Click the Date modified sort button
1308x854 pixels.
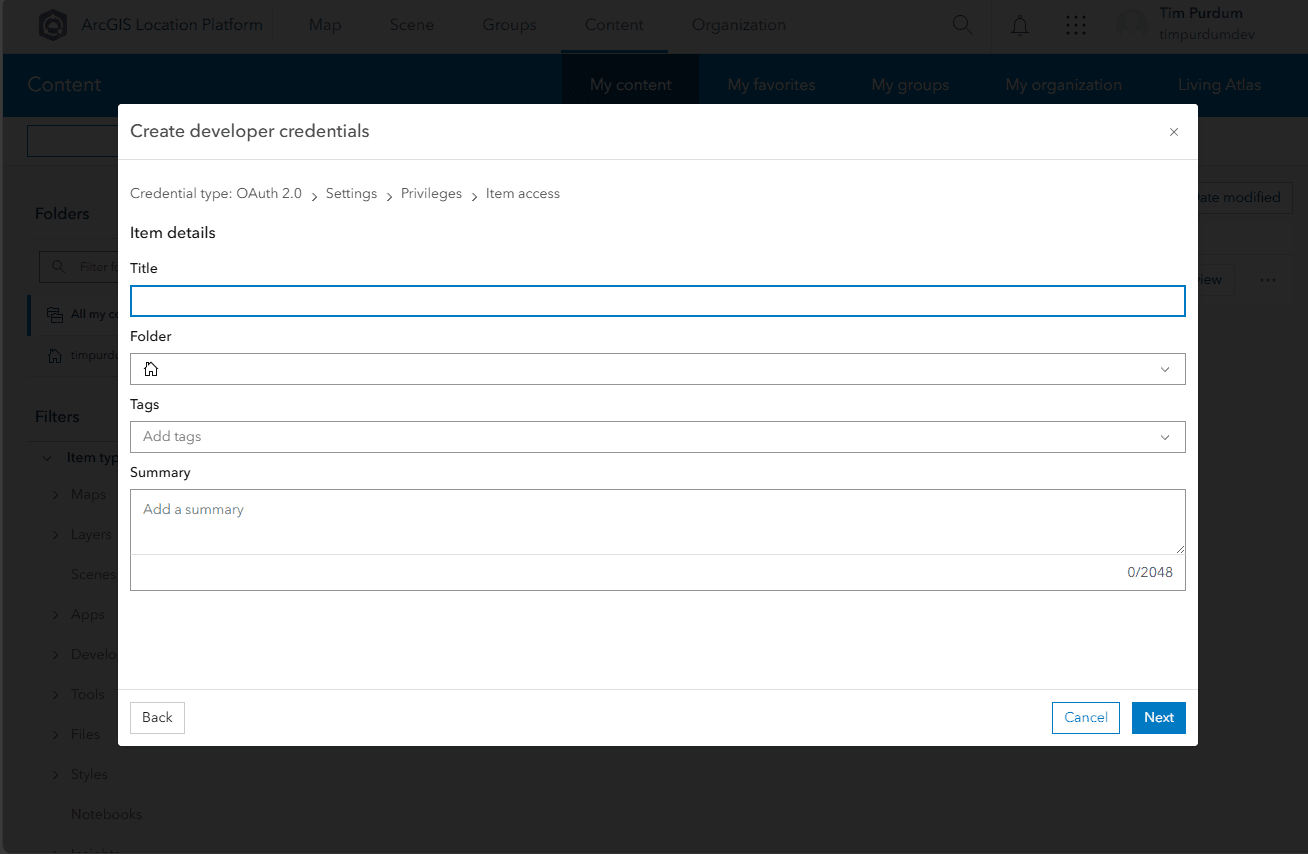(1245, 198)
